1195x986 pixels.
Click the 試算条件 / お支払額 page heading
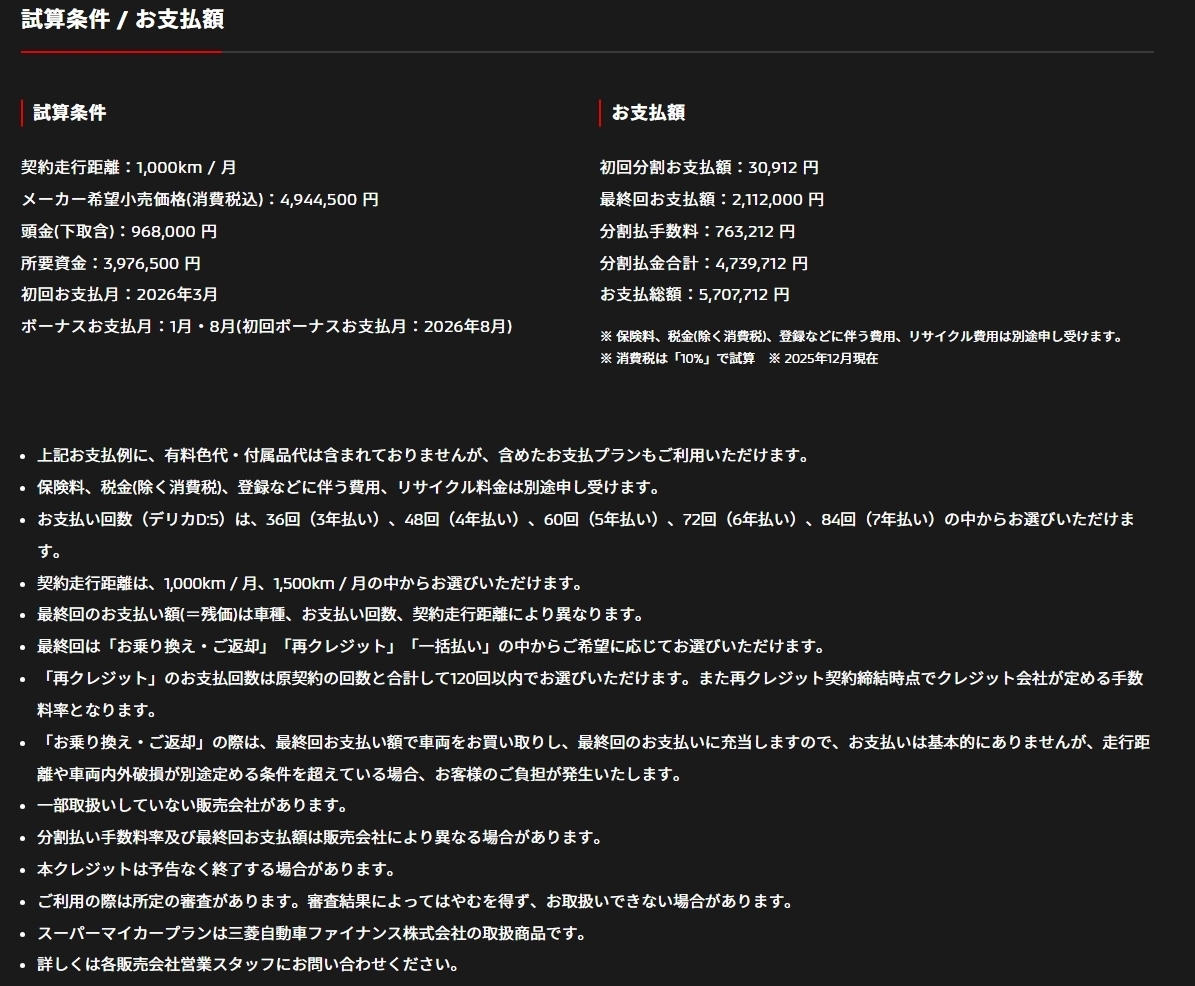[122, 20]
